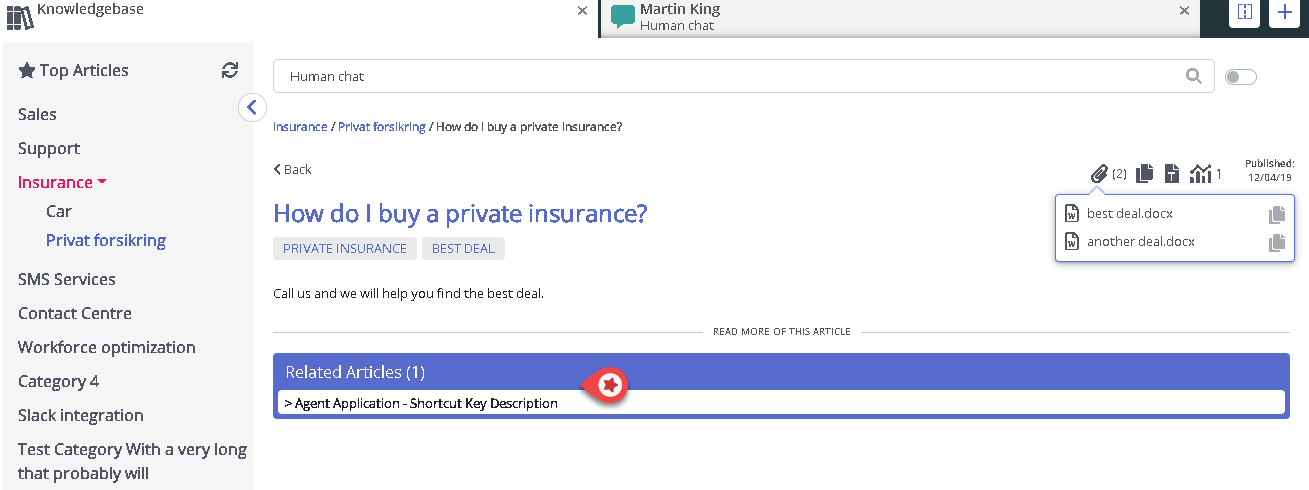The image size is (1309, 490).
Task: Copy the another deal.docx attachment
Action: 1276,242
